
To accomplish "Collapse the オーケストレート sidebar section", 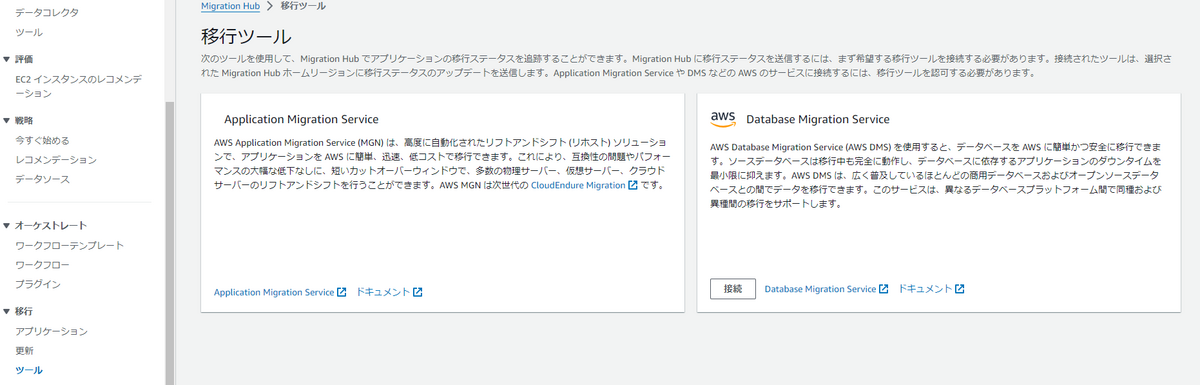I will [8, 226].
